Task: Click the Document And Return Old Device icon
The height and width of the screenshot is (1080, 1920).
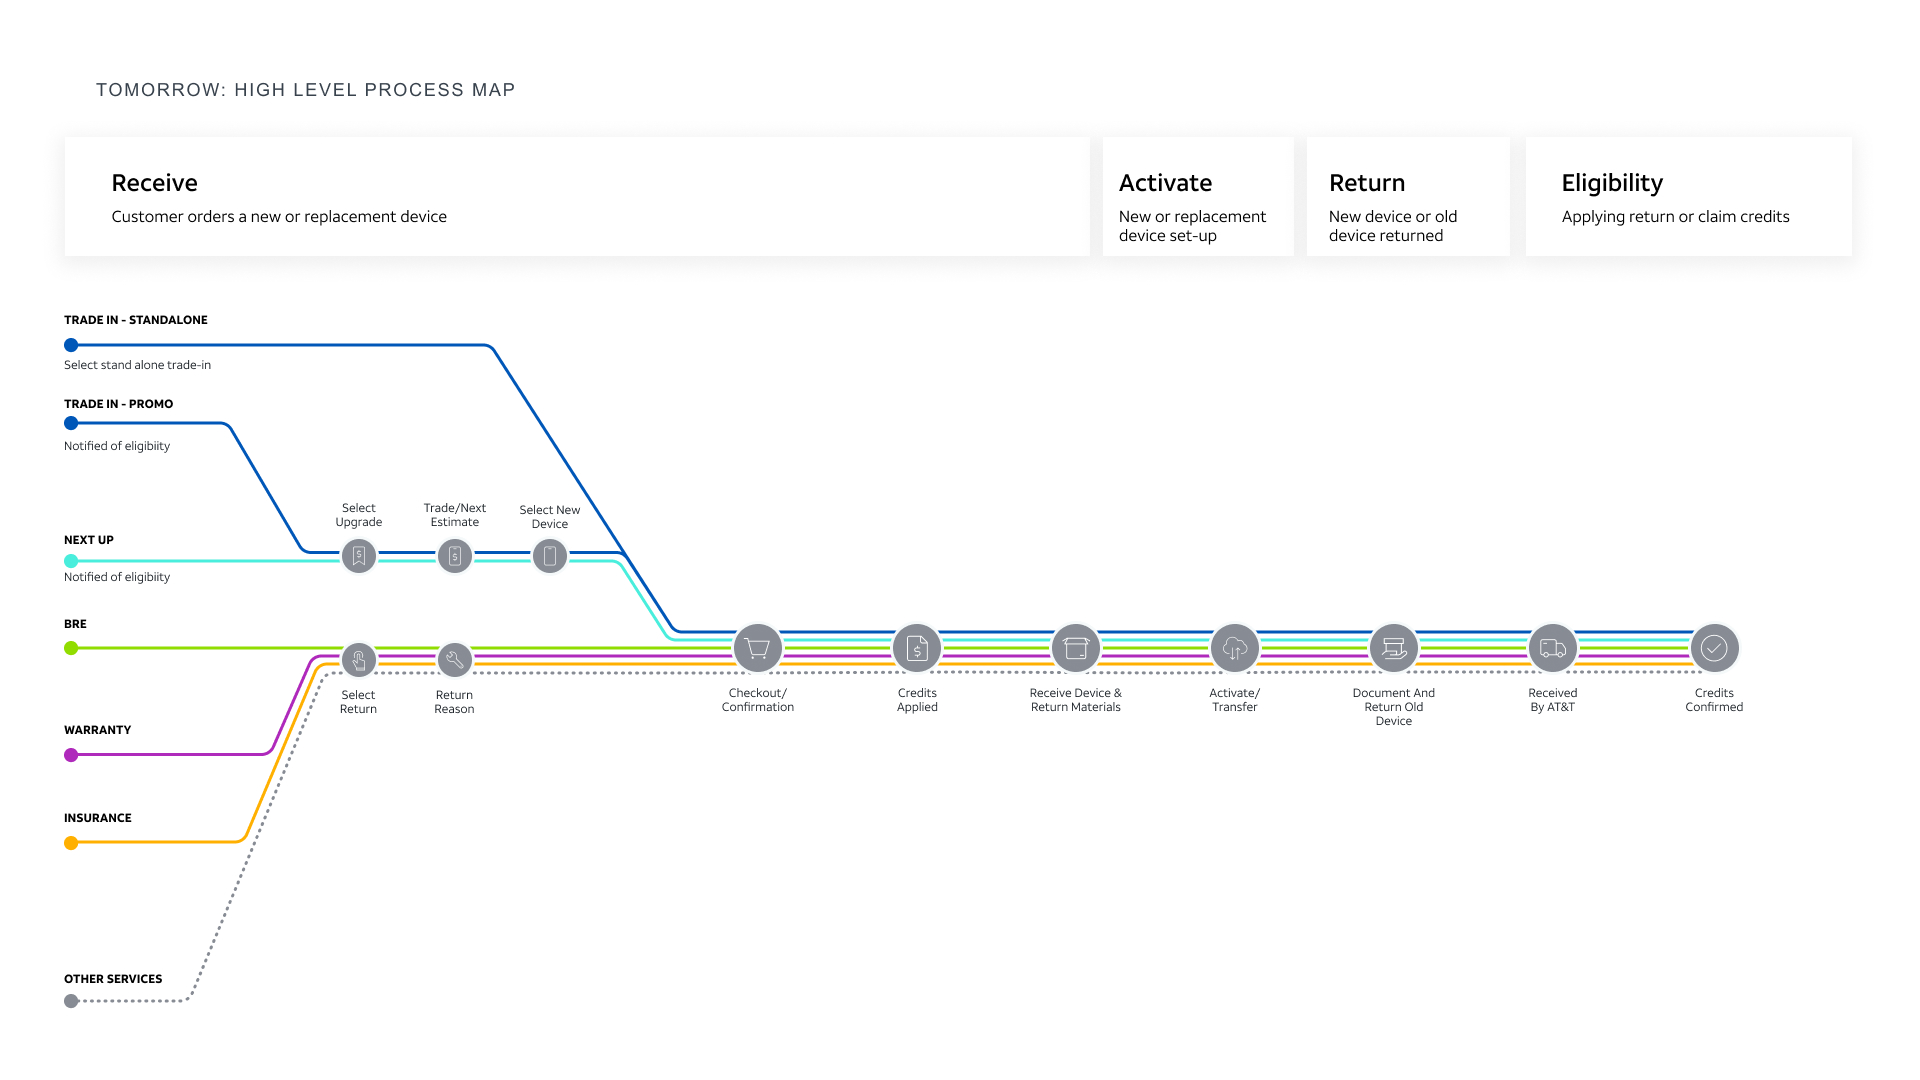Action: point(1394,649)
